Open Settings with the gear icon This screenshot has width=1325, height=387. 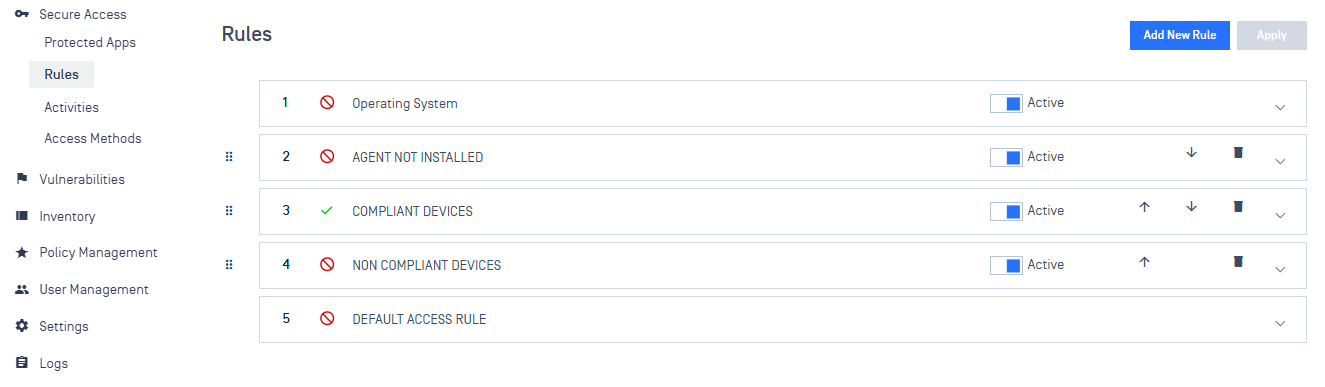coord(64,327)
